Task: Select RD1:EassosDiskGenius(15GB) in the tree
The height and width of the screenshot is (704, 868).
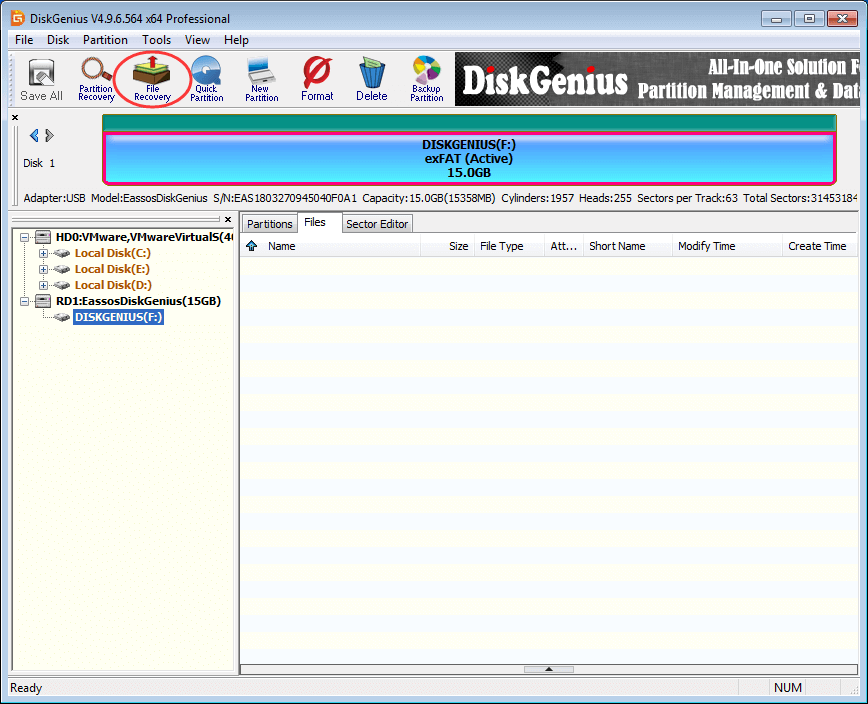Action: tap(138, 301)
